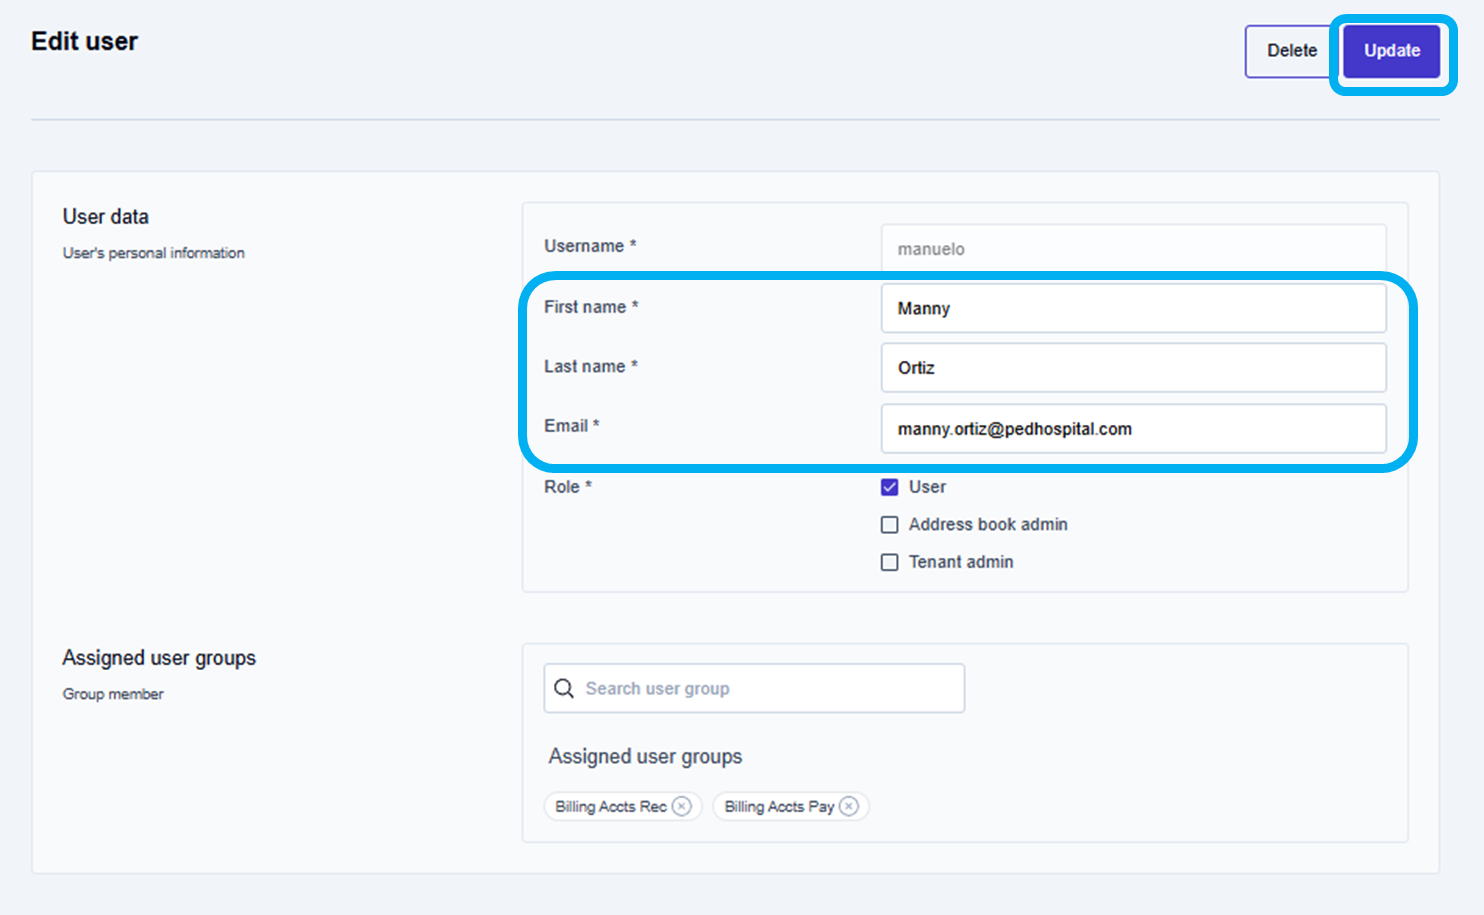This screenshot has height=915, width=1484.
Task: Click the Address book admin label text
Action: 988,525
